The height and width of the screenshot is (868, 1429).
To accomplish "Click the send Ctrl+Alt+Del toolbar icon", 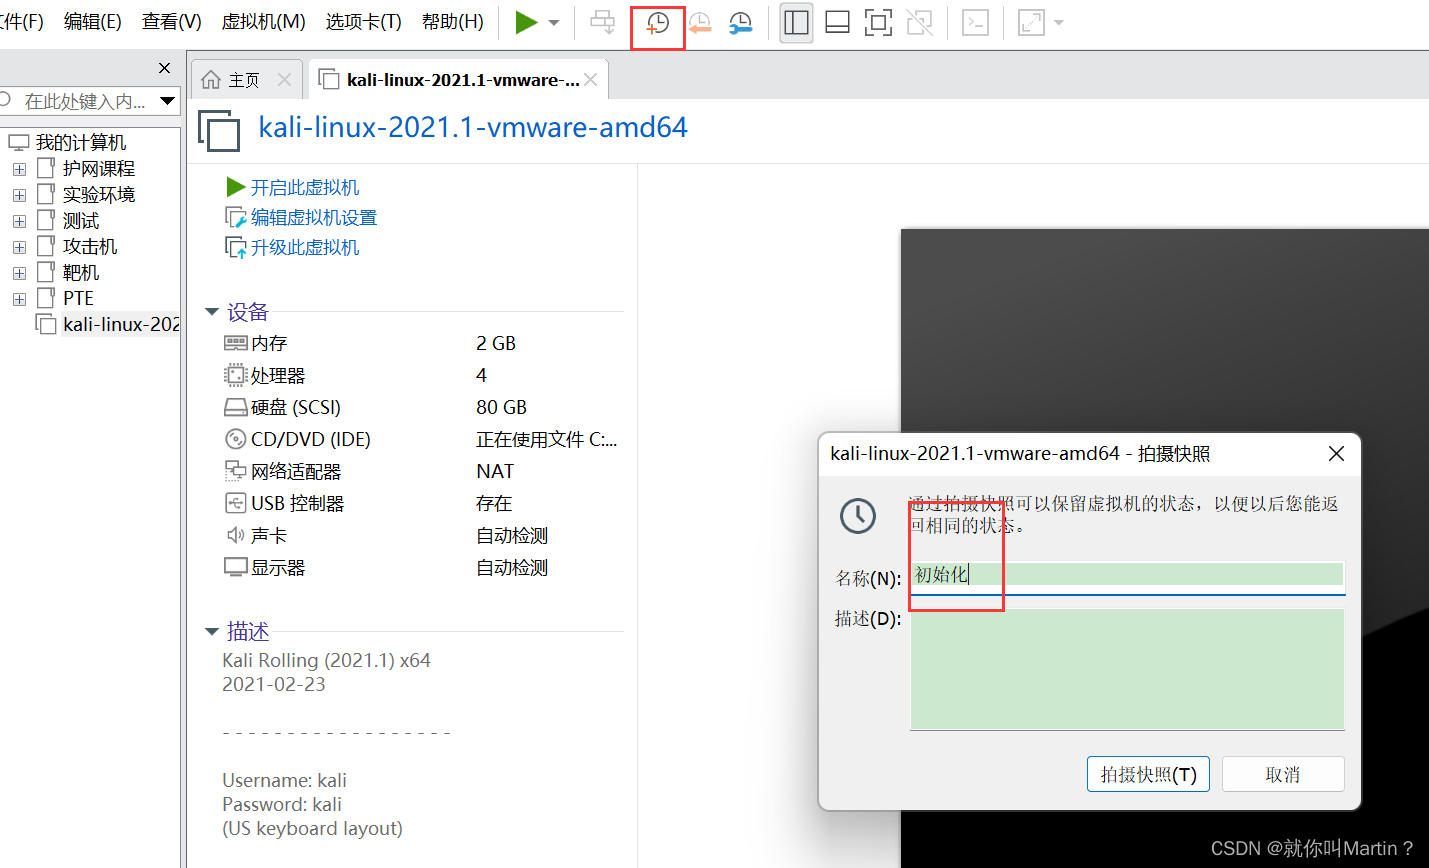I will [603, 22].
